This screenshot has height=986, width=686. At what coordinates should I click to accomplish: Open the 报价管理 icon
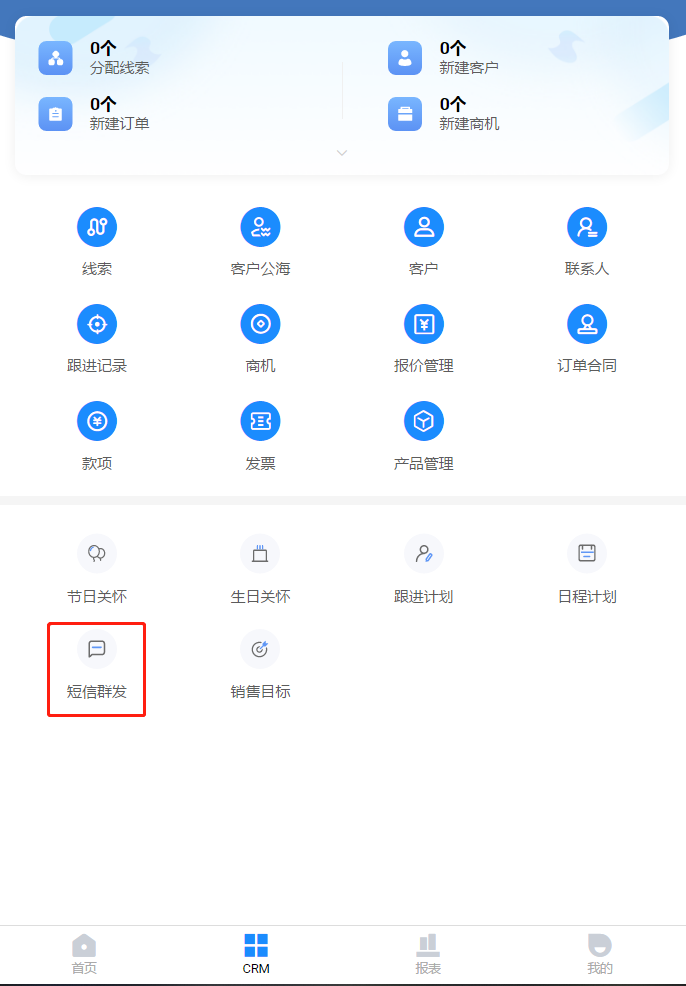tap(424, 324)
